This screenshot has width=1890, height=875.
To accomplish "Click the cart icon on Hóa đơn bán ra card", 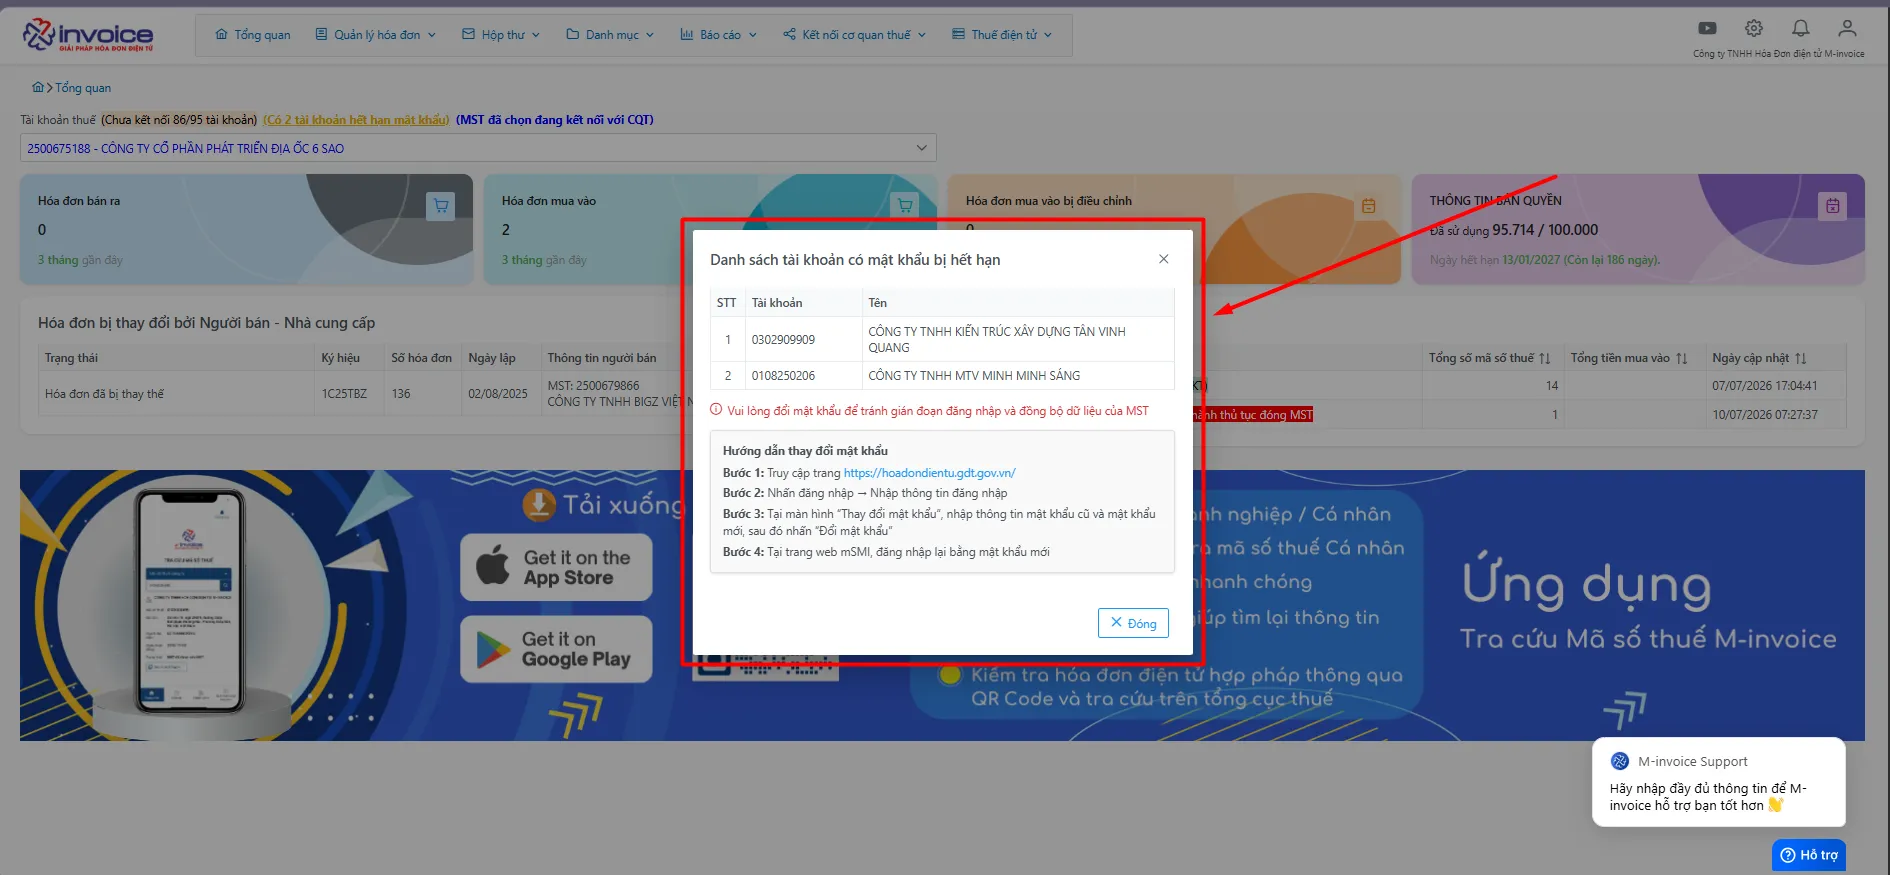I will (x=440, y=206).
